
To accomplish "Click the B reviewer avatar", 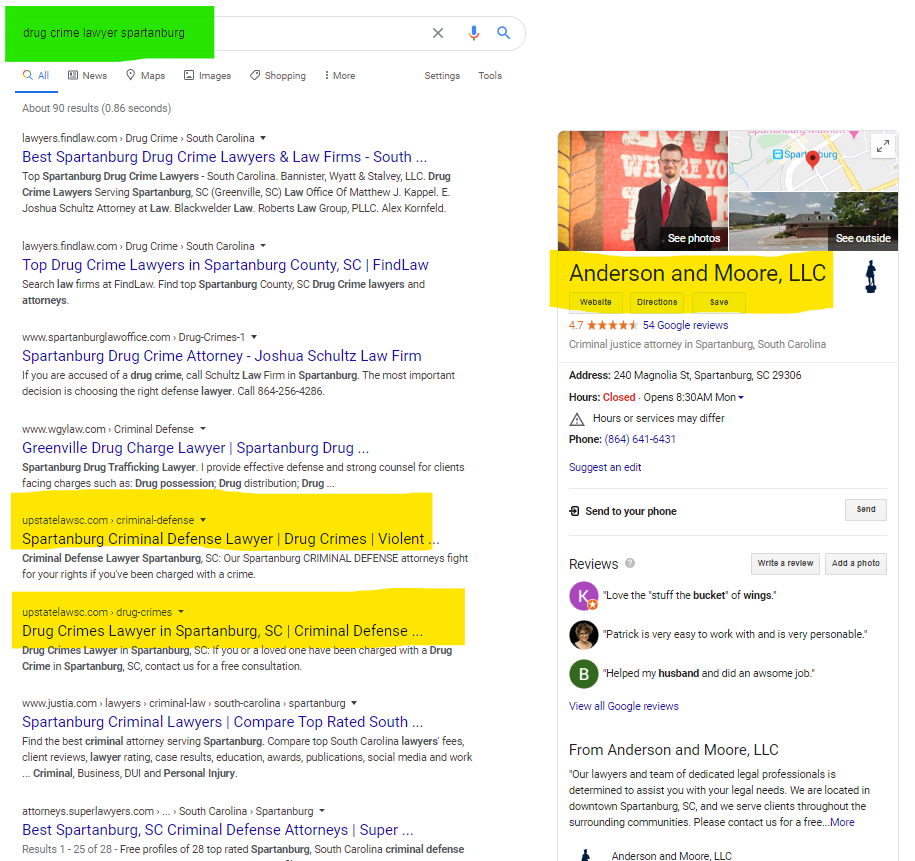I will (584, 674).
